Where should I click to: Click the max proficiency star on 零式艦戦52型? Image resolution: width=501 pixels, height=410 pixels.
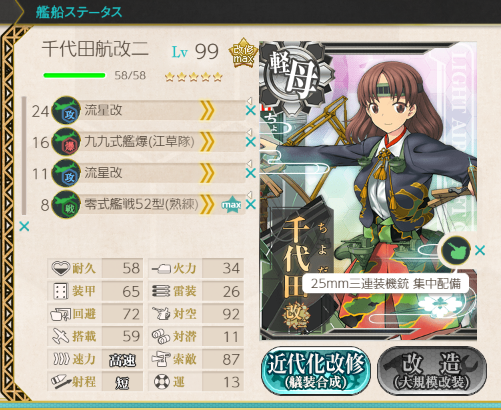click(x=231, y=204)
